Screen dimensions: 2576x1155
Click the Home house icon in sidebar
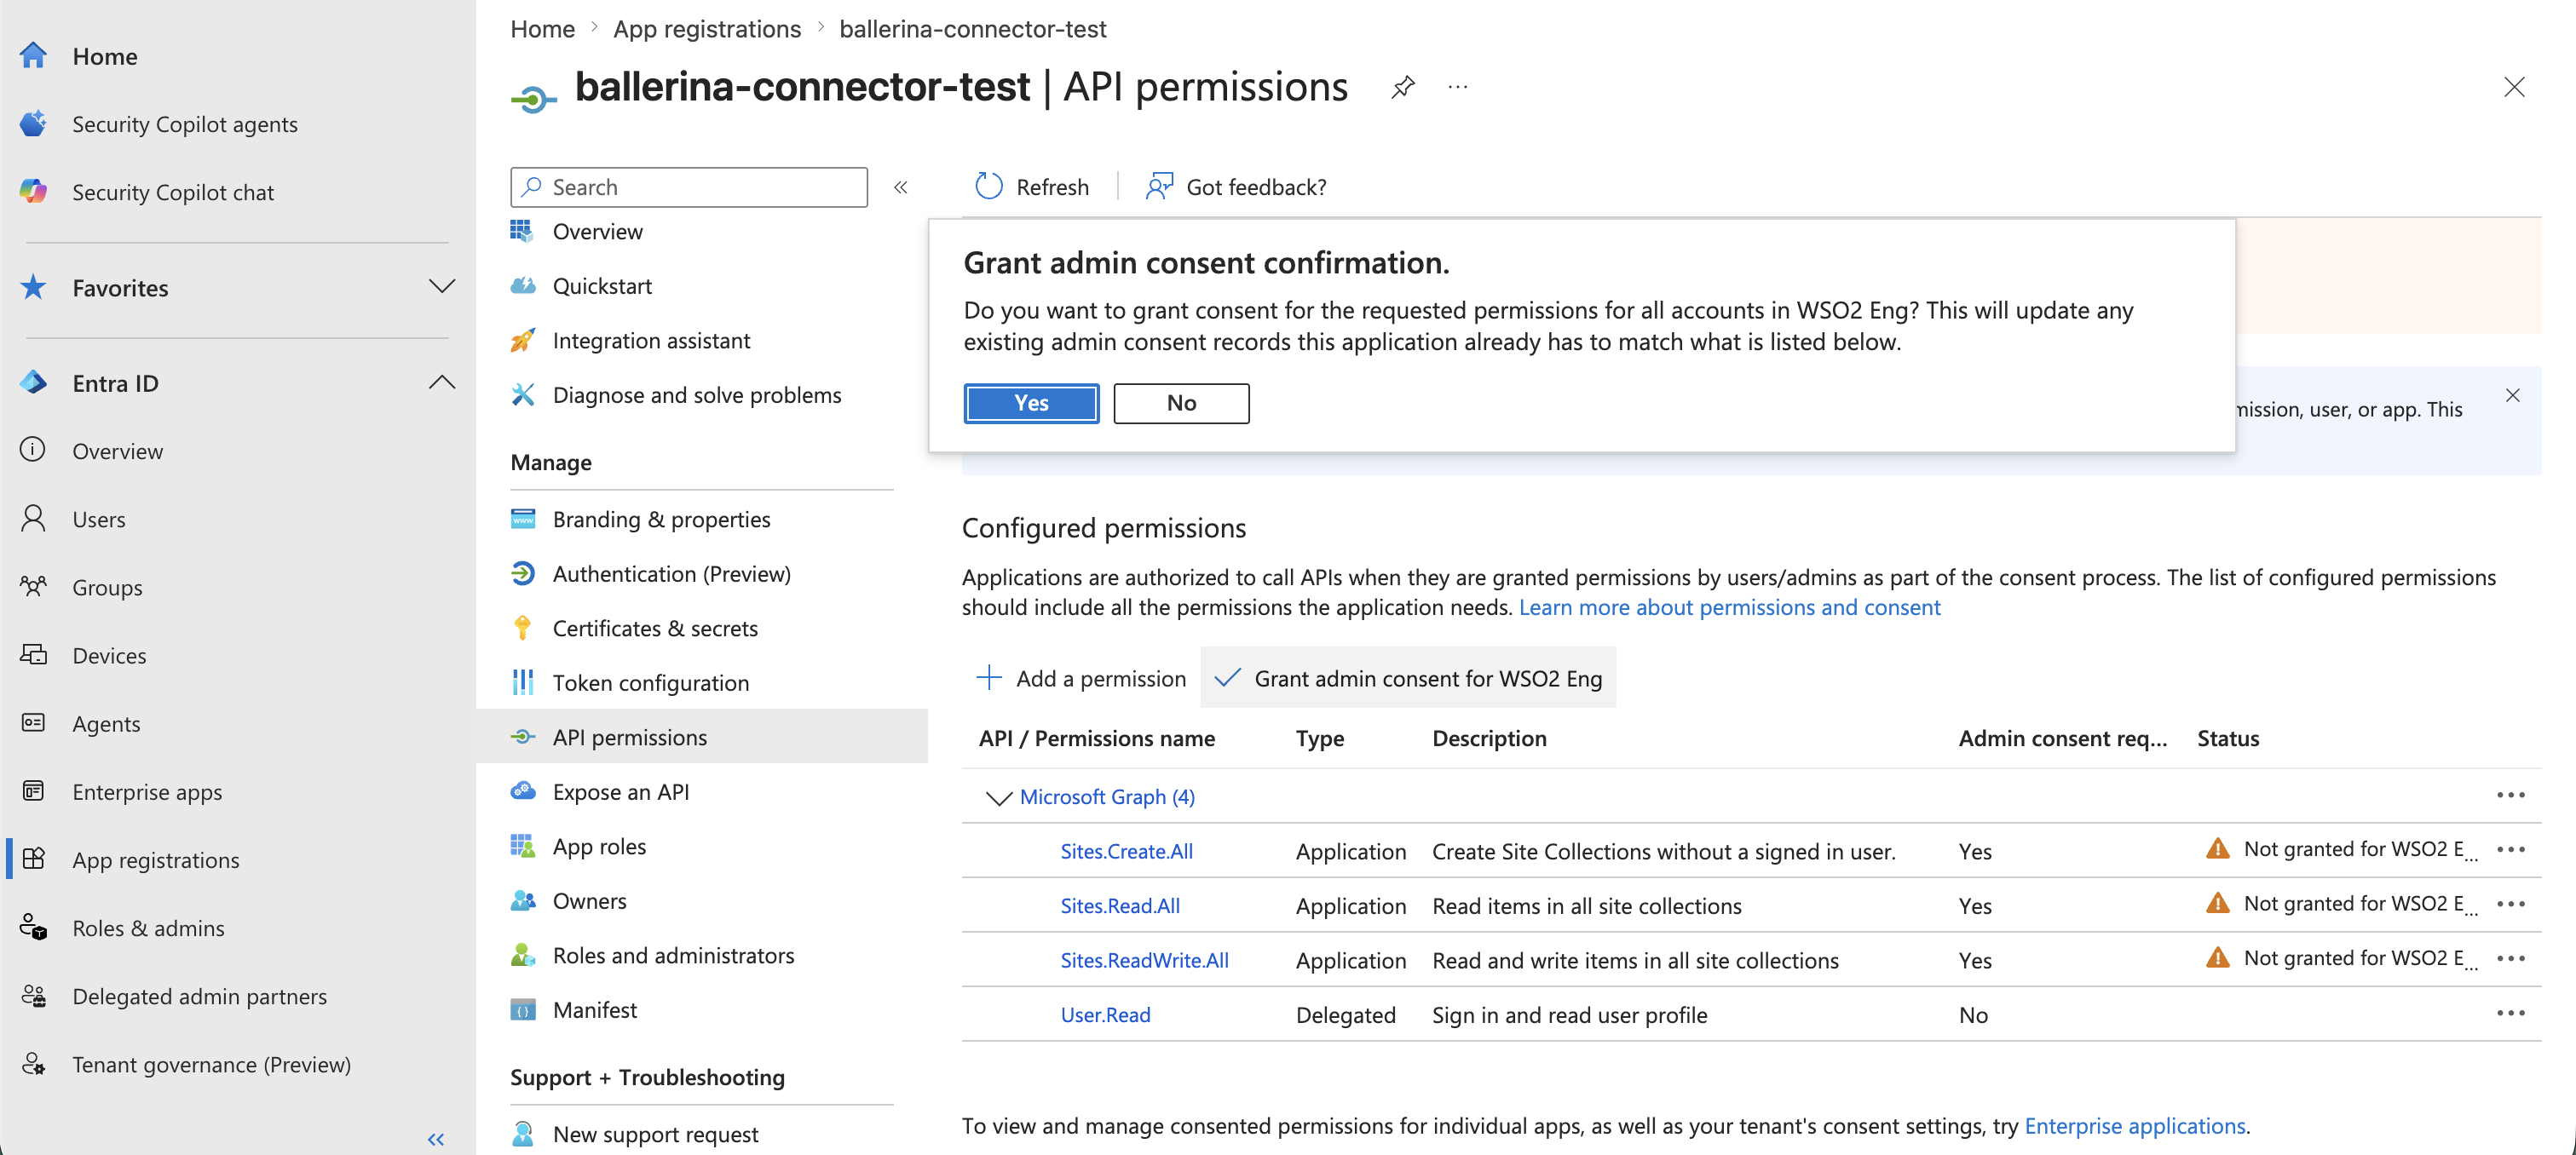point(33,56)
